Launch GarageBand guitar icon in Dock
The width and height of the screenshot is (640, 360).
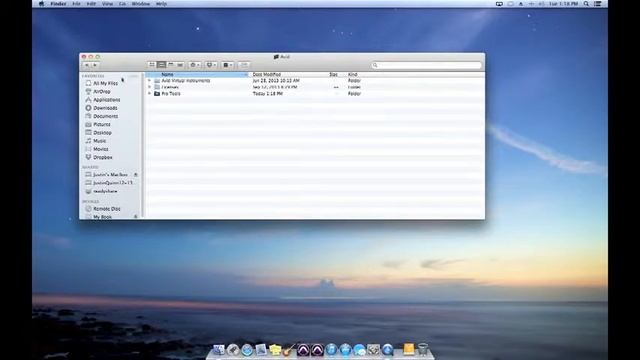pos(289,350)
